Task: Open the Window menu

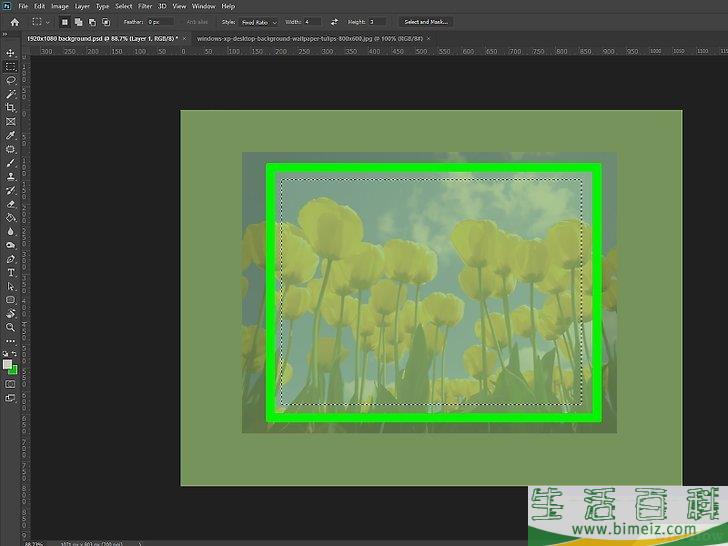Action: (x=203, y=6)
